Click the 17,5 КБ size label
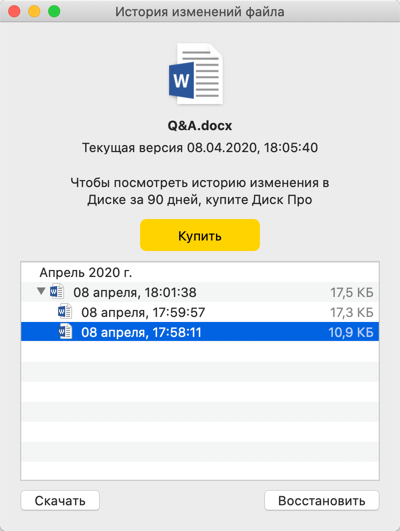 click(x=352, y=293)
